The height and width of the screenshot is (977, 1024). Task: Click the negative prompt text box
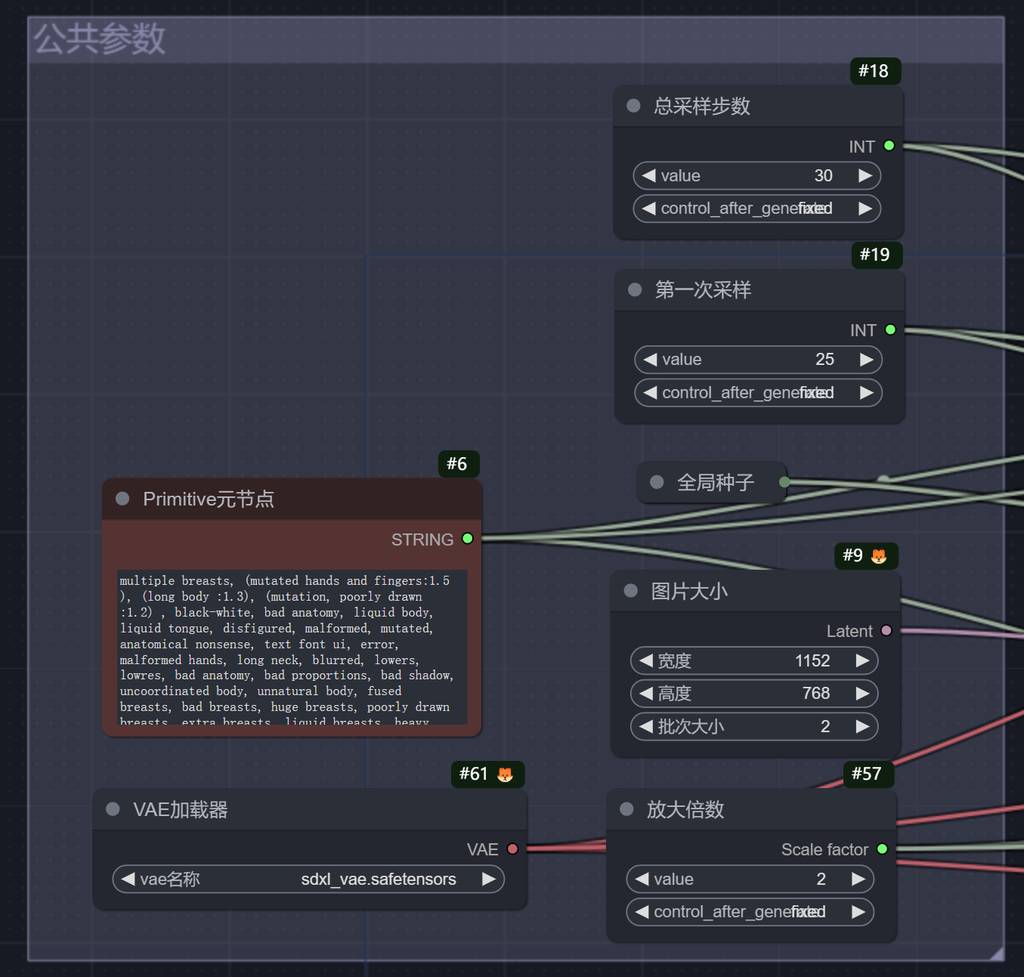(291, 647)
